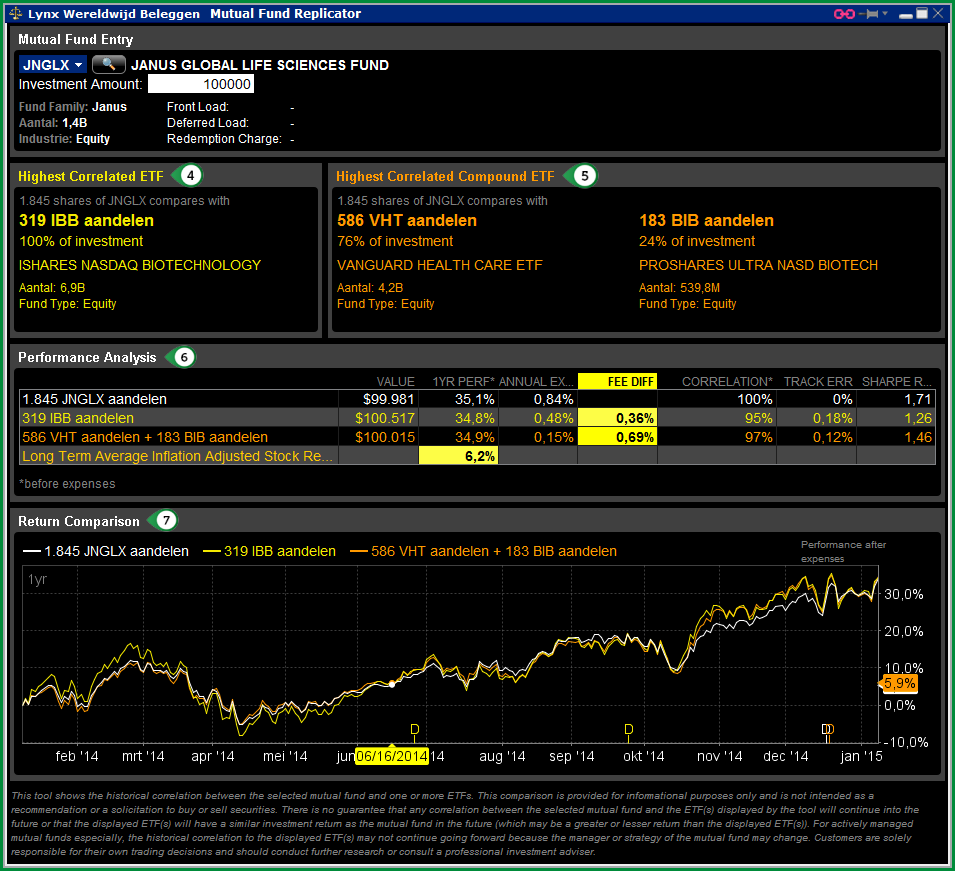Click the Fund Family: Janus entry
955x871 pixels.
point(72,107)
